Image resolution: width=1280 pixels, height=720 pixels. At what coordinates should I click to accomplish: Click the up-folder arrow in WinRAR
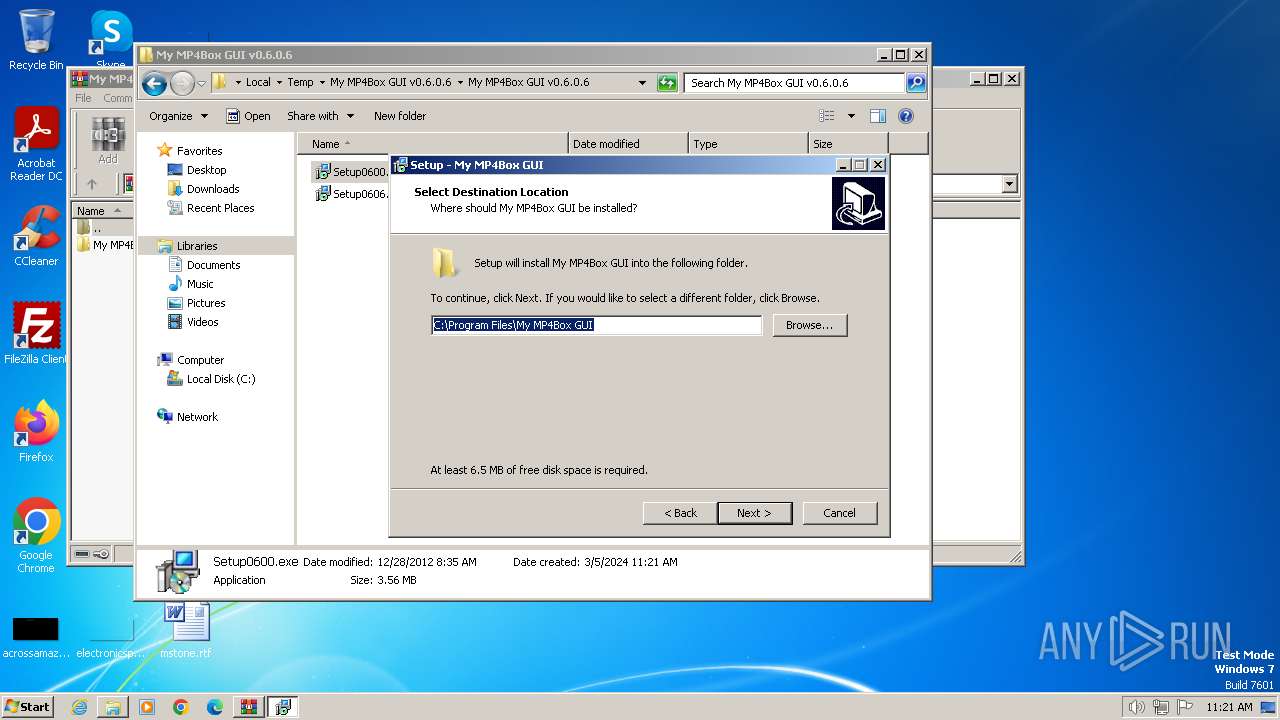(x=92, y=184)
